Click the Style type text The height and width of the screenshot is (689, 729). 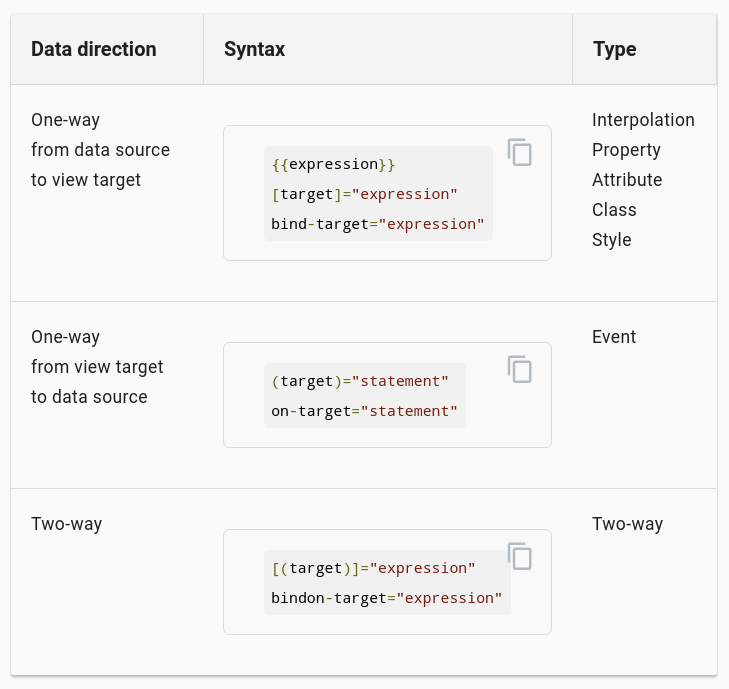[612, 240]
